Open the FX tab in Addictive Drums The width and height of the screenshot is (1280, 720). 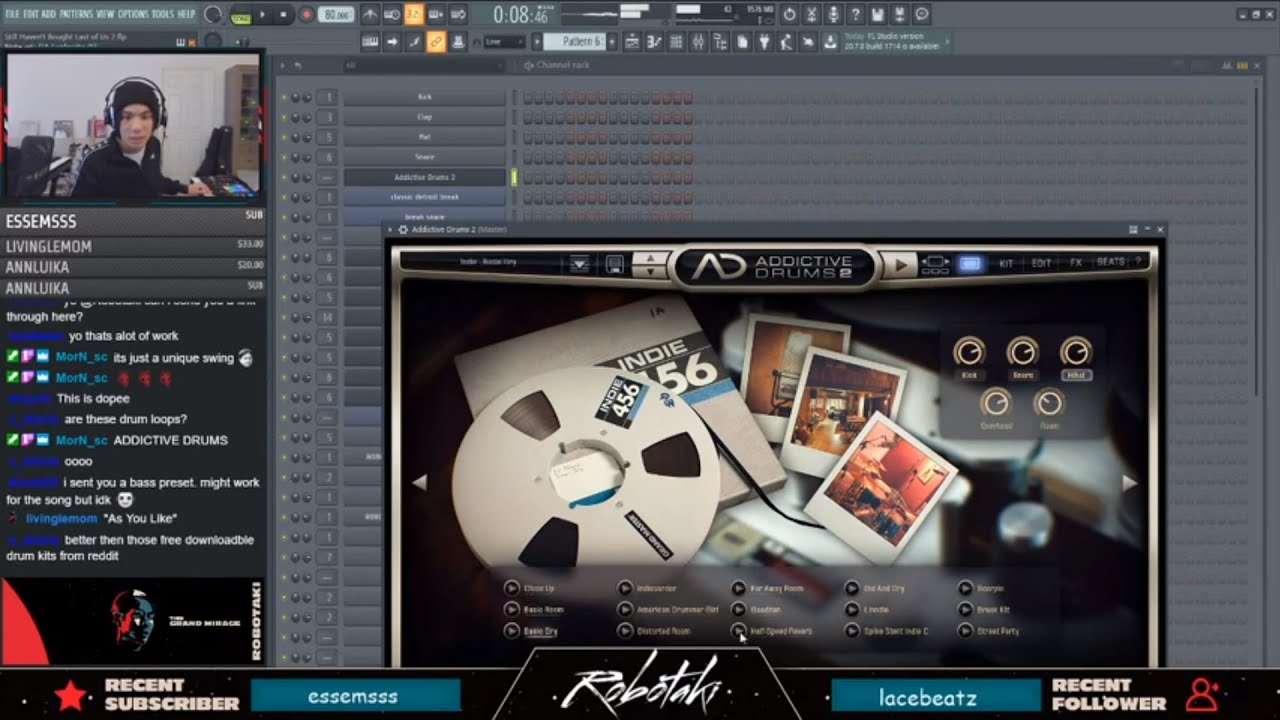point(1076,263)
